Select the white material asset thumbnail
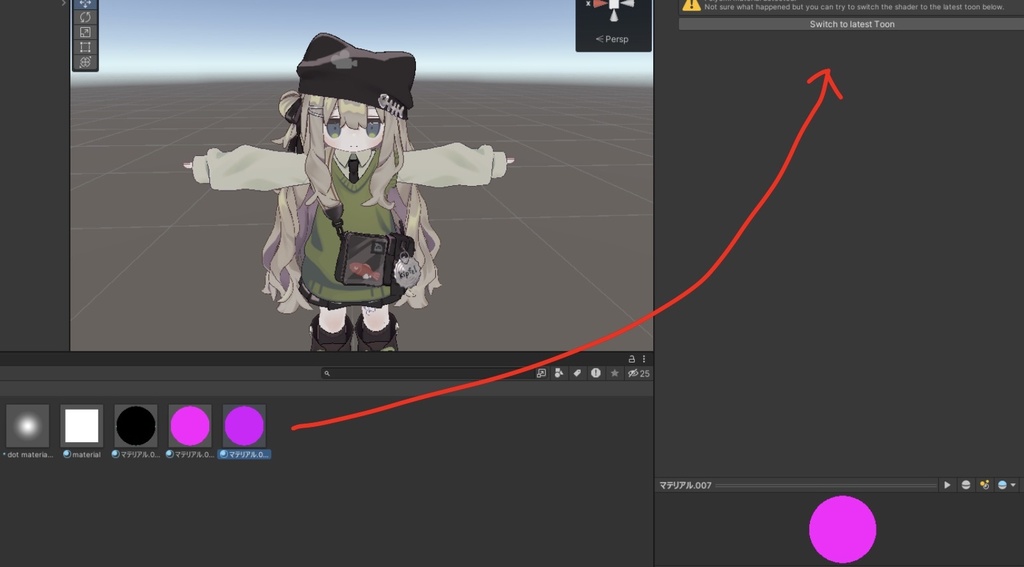The width and height of the screenshot is (1024, 567). [x=82, y=426]
